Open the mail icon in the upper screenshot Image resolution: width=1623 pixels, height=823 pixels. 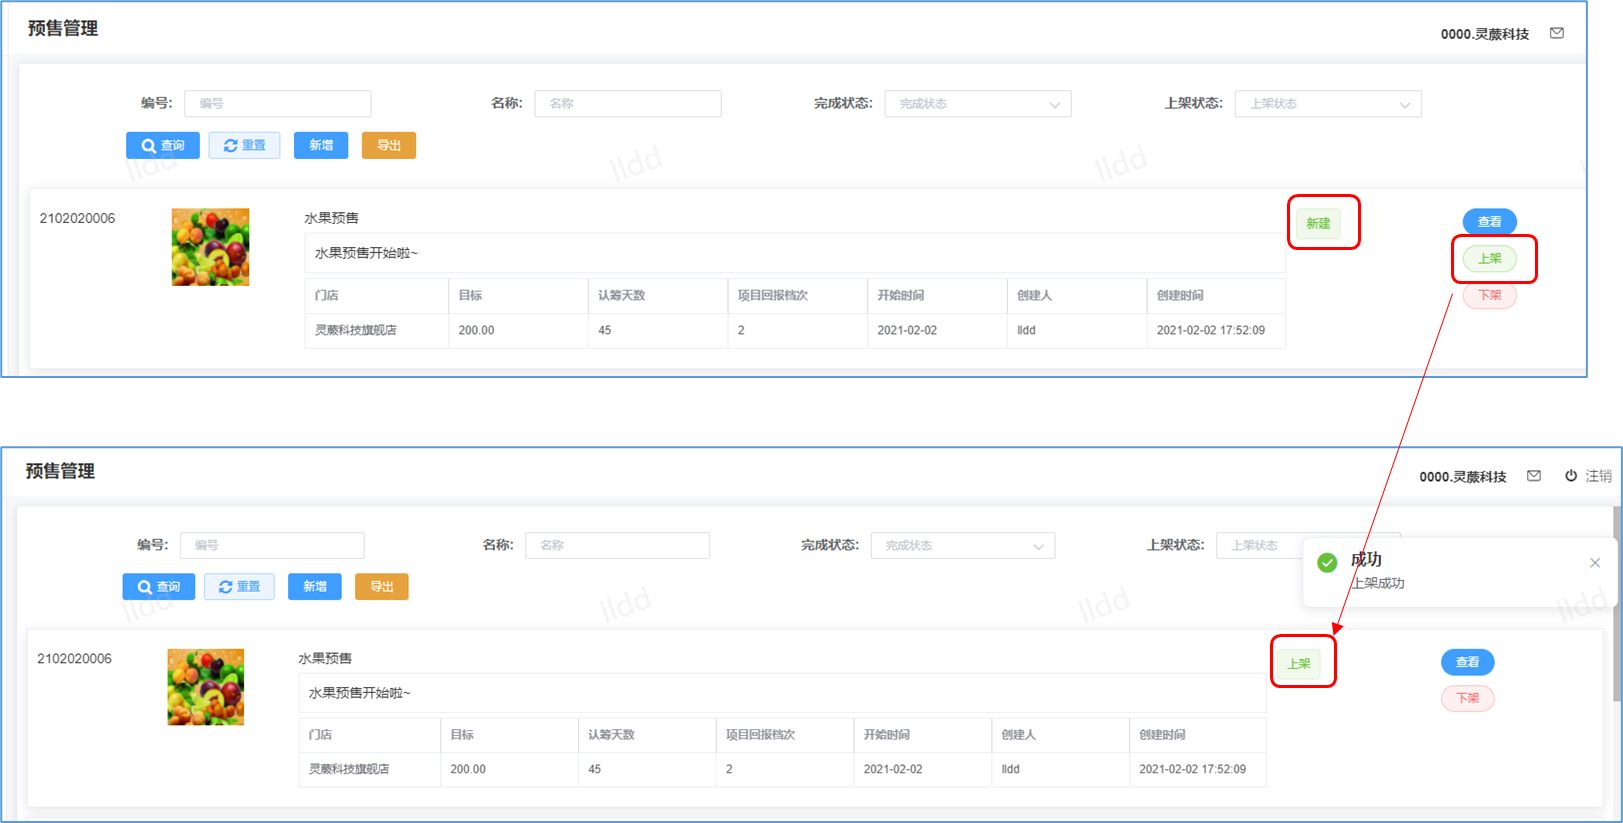[1557, 33]
